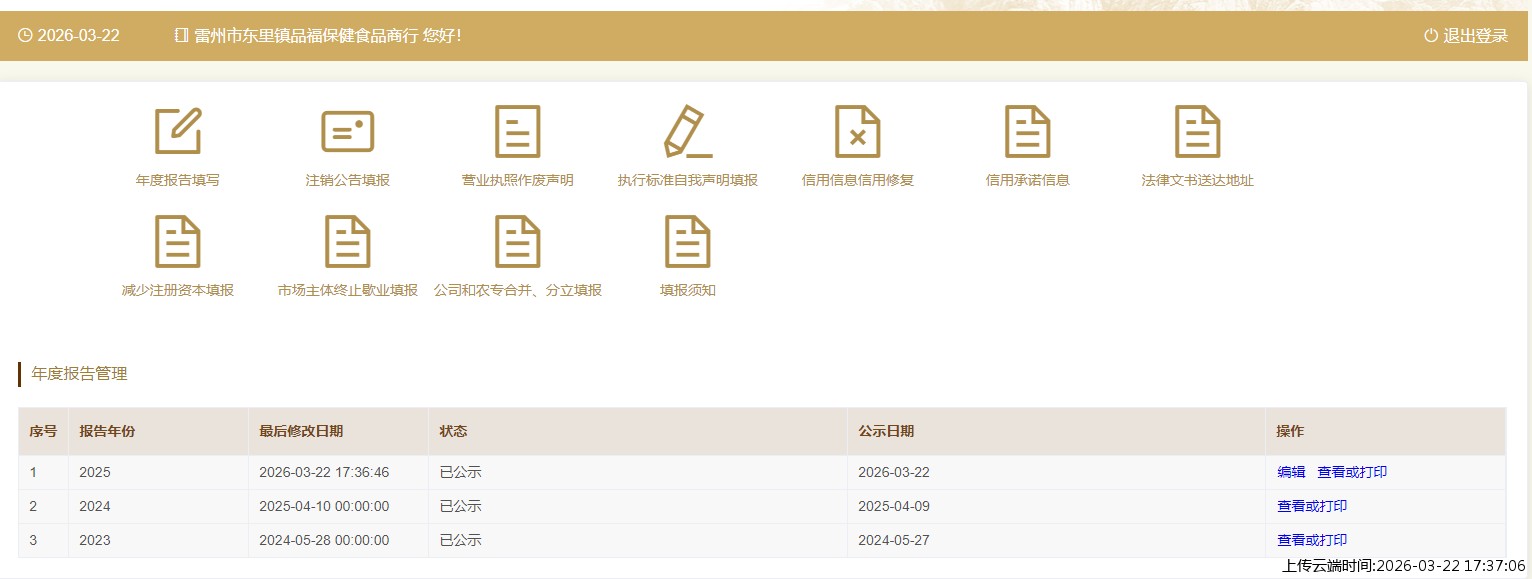Click the 注销公告填报 icon
Image resolution: width=1532 pixels, height=579 pixels.
[x=347, y=131]
